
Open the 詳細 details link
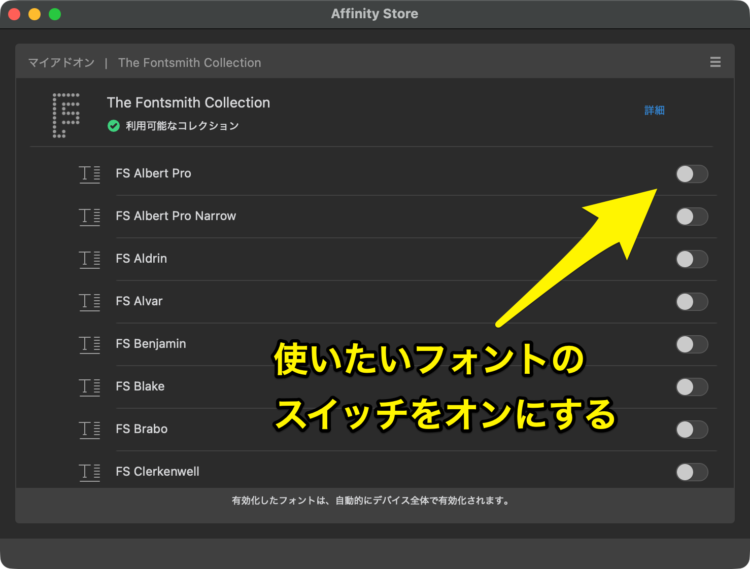[654, 110]
